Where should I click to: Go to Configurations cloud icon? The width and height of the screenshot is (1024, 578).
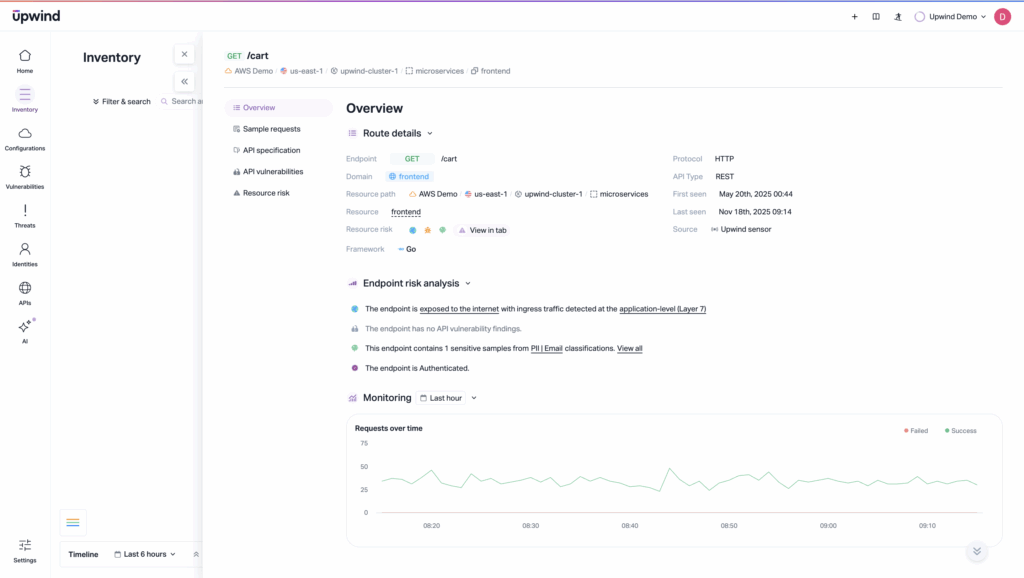click(25, 138)
